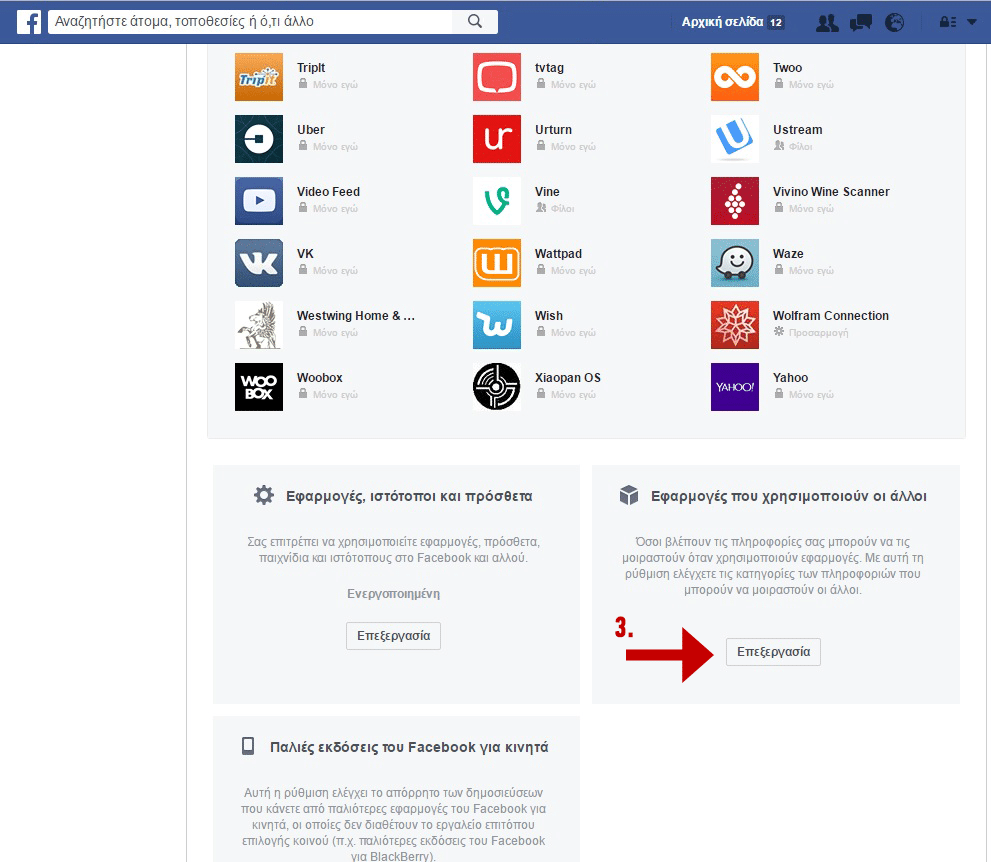
Task: Open the Waze app icon
Action: tap(734, 263)
